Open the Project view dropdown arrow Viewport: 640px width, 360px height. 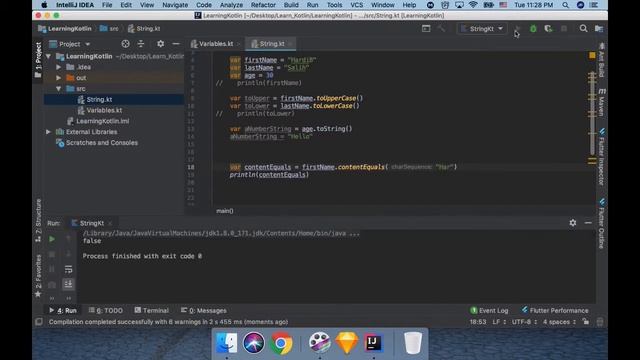pos(88,44)
